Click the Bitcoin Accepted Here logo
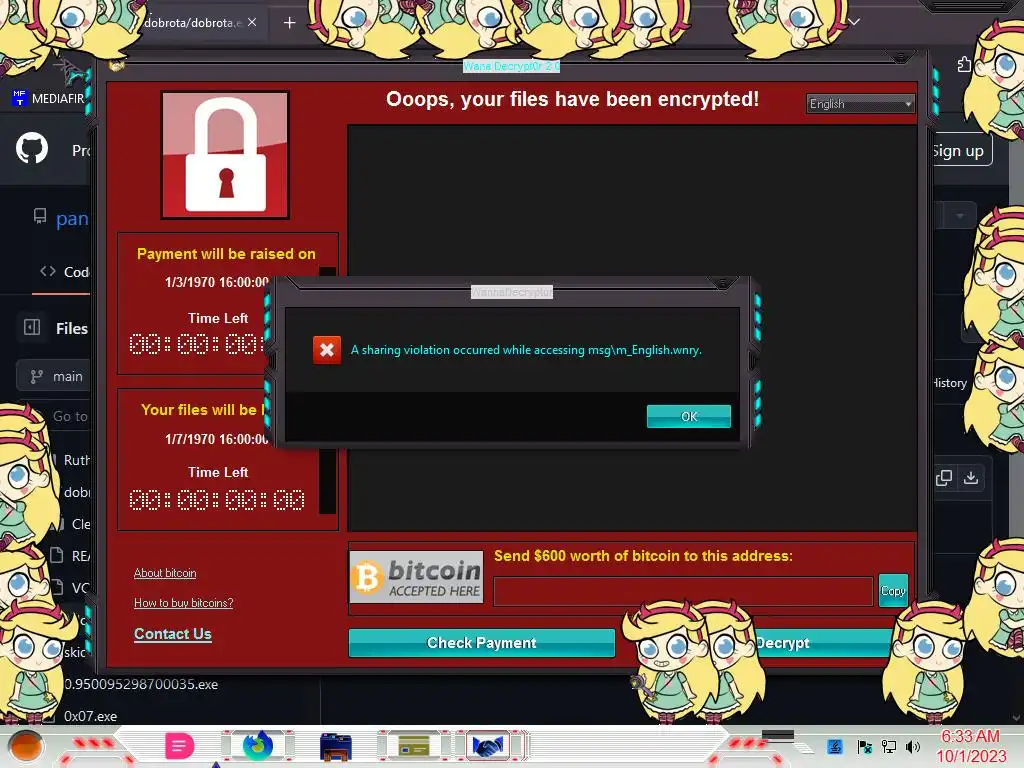 pos(417,577)
